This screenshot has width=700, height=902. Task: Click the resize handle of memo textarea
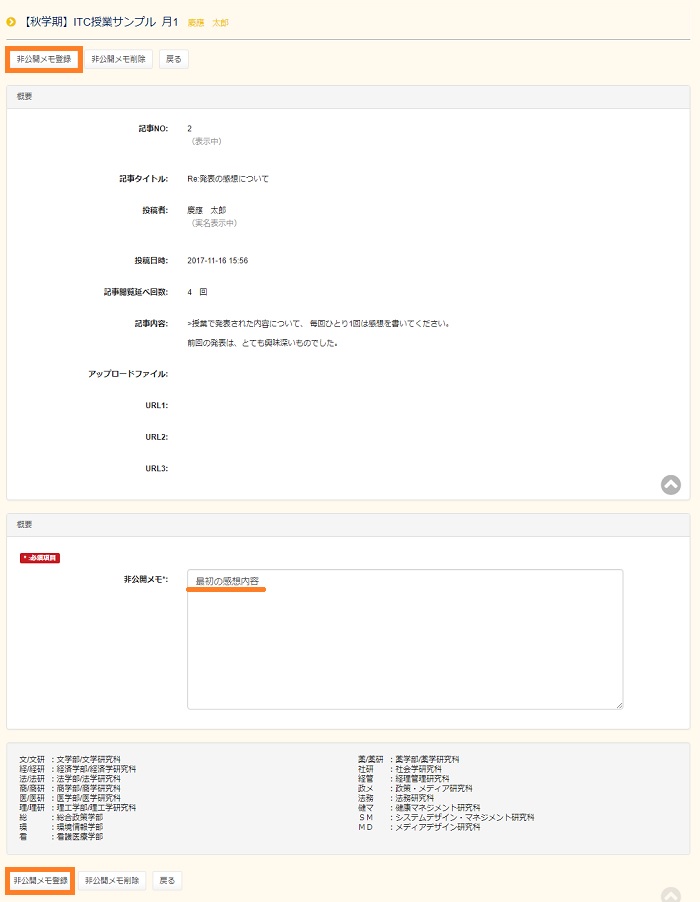click(x=618, y=705)
